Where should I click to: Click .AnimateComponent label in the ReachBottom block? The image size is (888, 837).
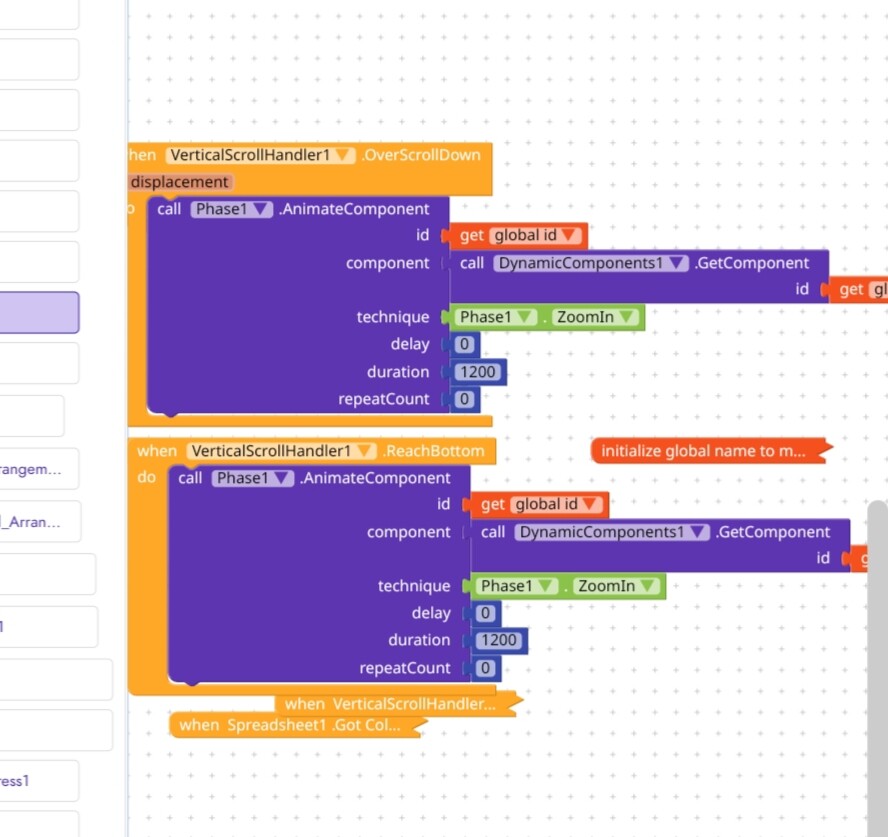[375, 478]
